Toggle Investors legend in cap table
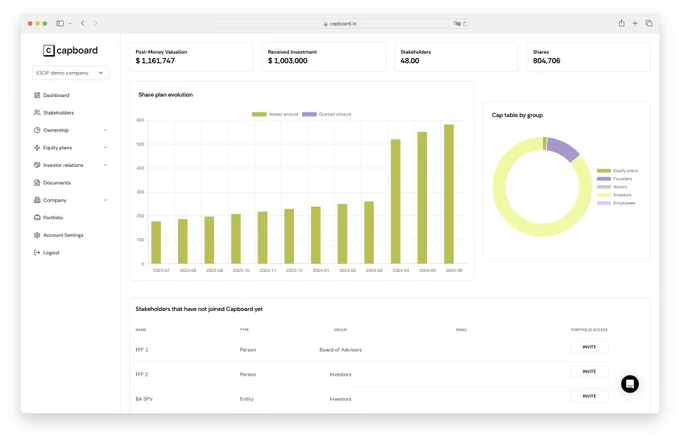 click(x=604, y=195)
